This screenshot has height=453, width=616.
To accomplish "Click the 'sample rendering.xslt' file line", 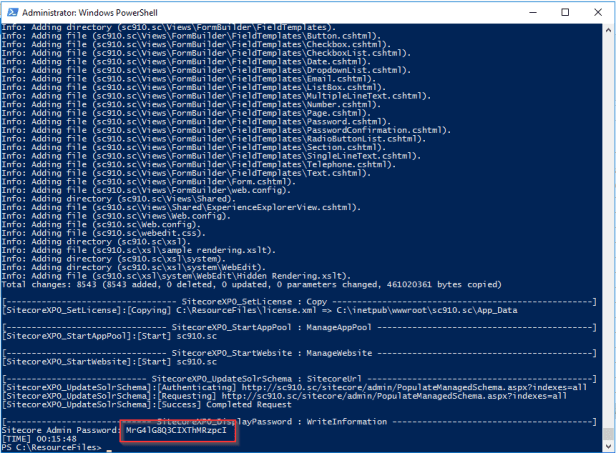I will pyautogui.click(x=139, y=250).
